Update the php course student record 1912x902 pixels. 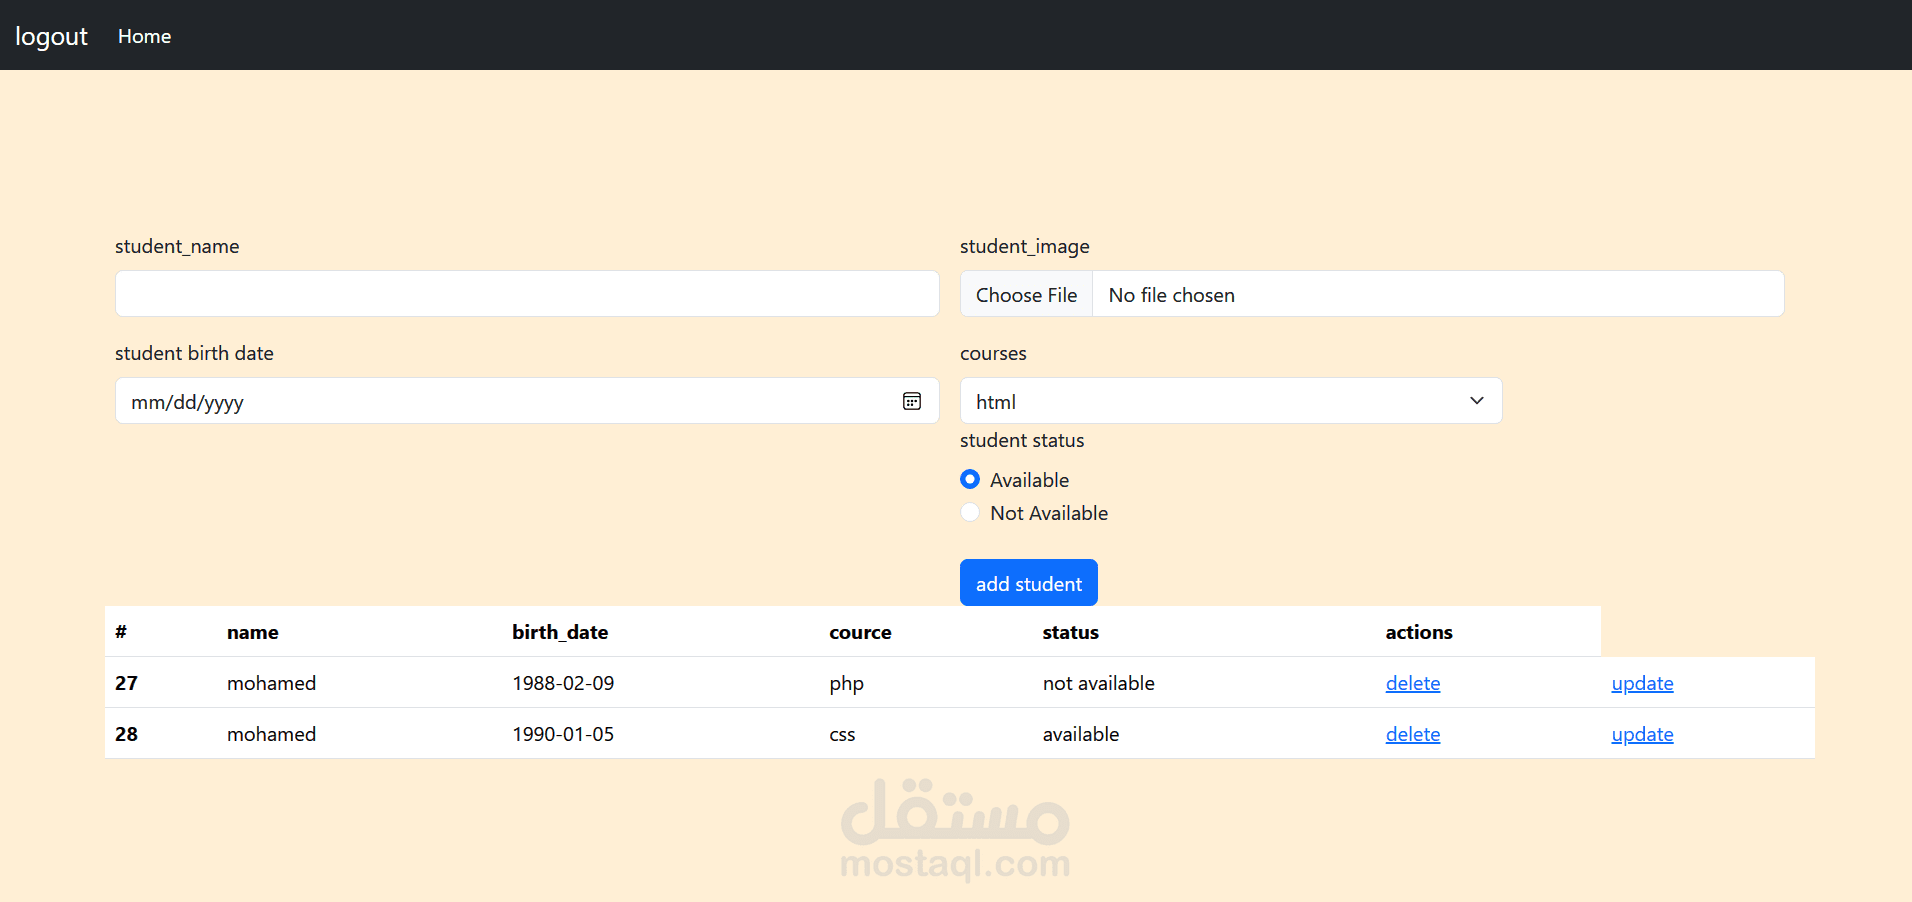[x=1642, y=683]
